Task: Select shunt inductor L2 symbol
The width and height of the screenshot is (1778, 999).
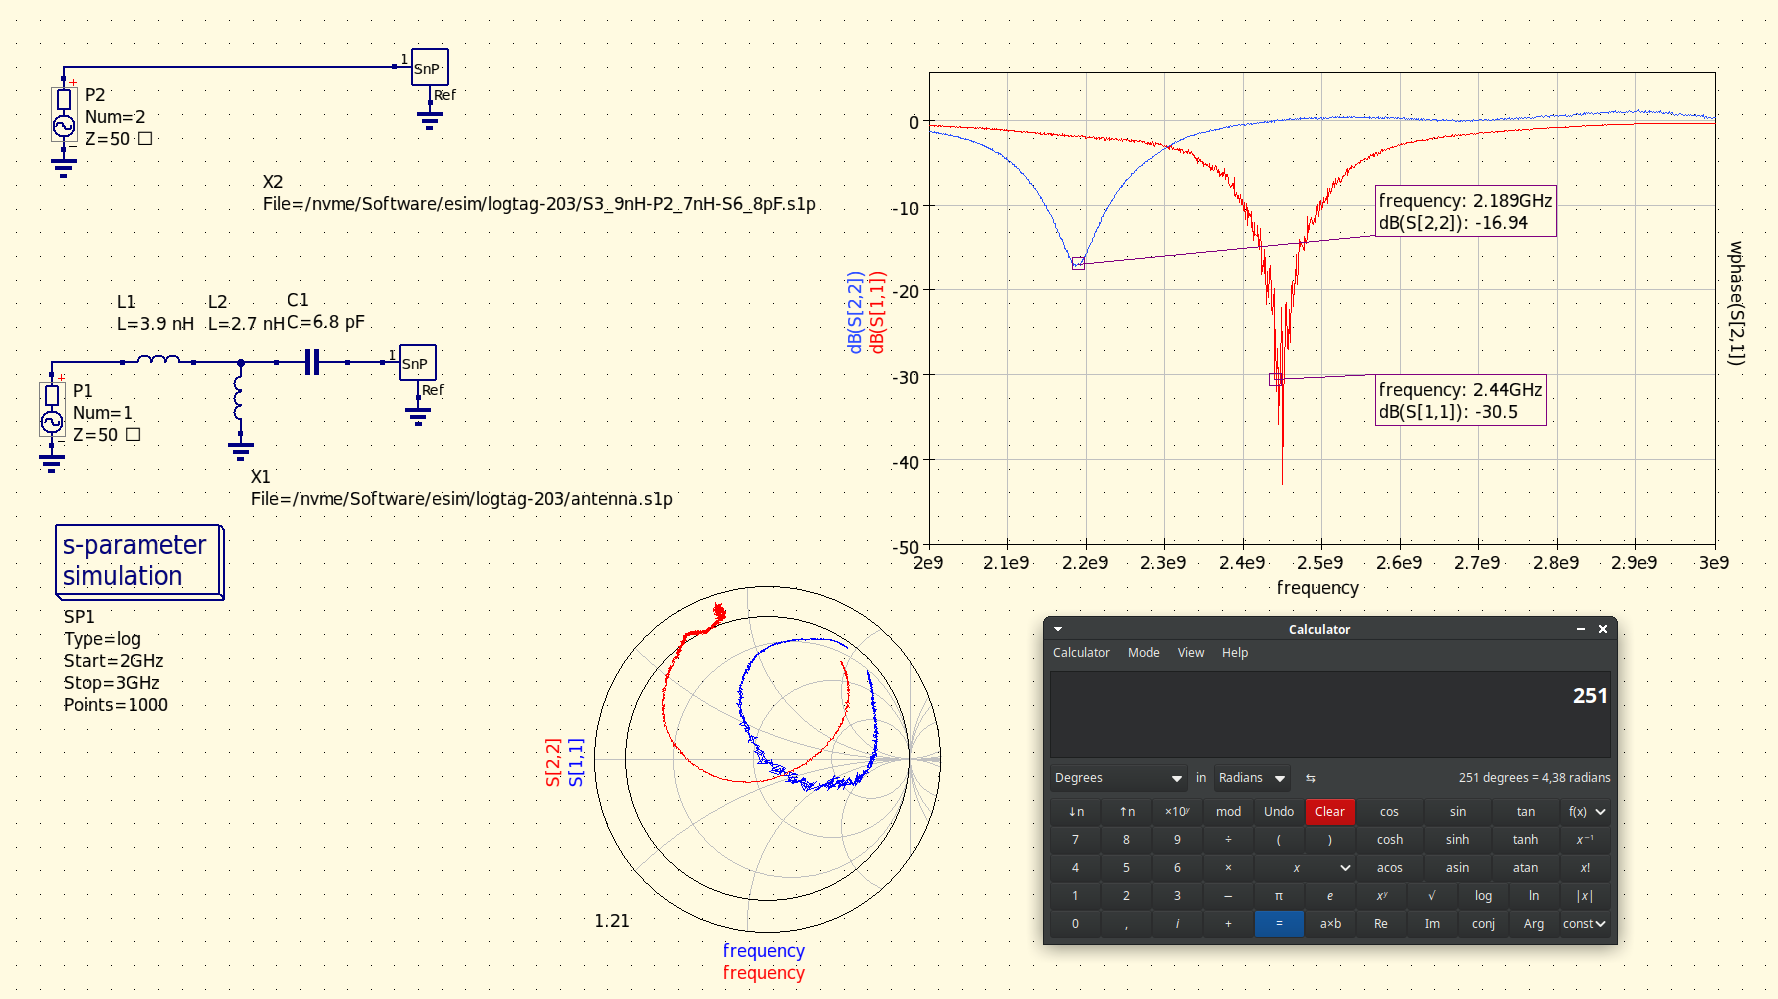Action: [239, 397]
